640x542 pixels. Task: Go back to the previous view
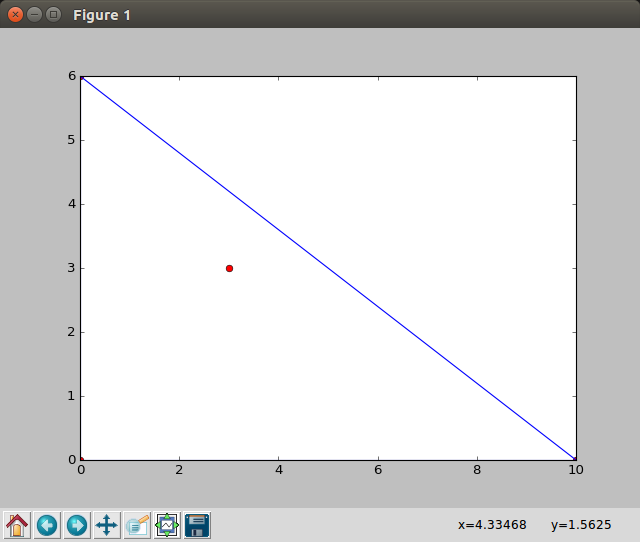click(x=47, y=525)
